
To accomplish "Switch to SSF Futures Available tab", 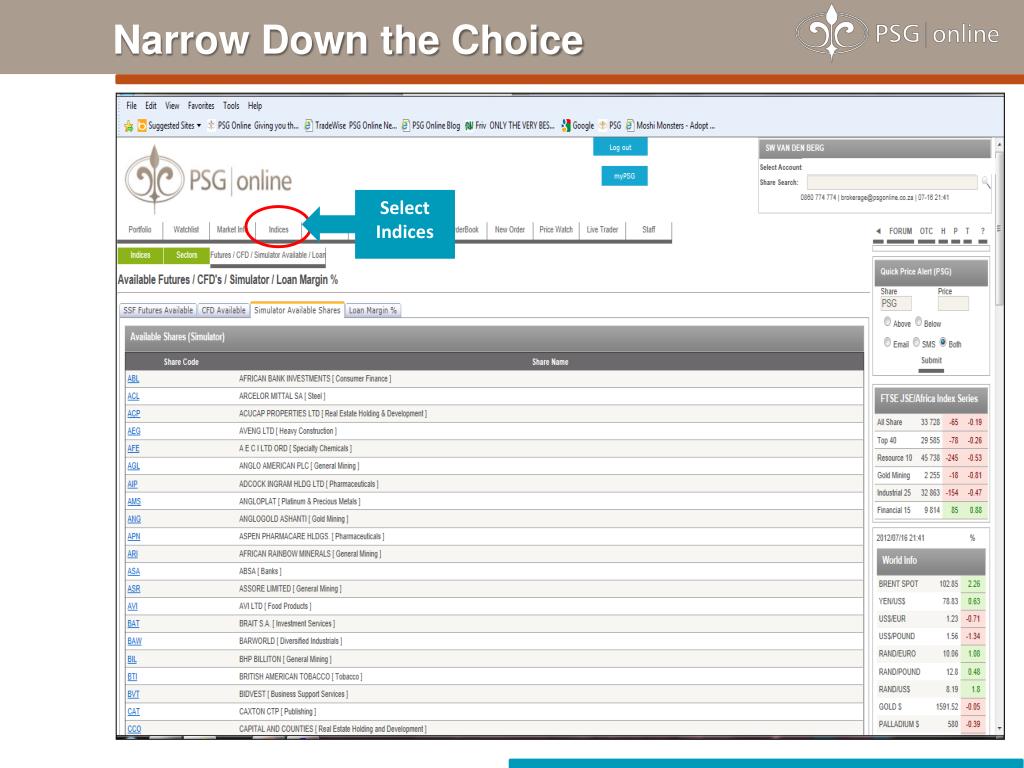I will tap(159, 311).
